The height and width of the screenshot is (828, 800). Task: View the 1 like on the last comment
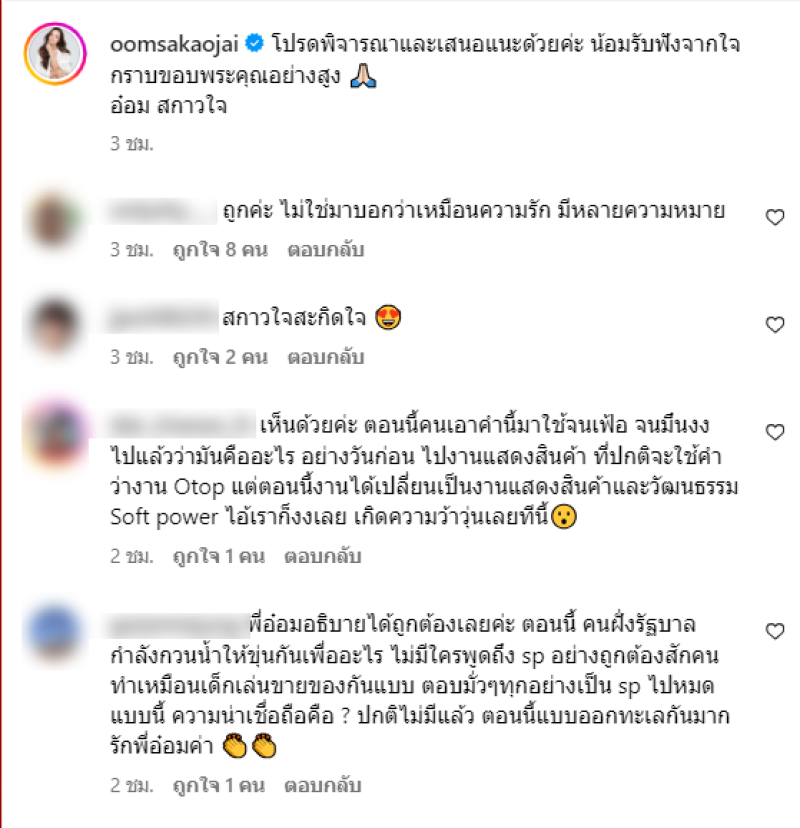pos(219,785)
